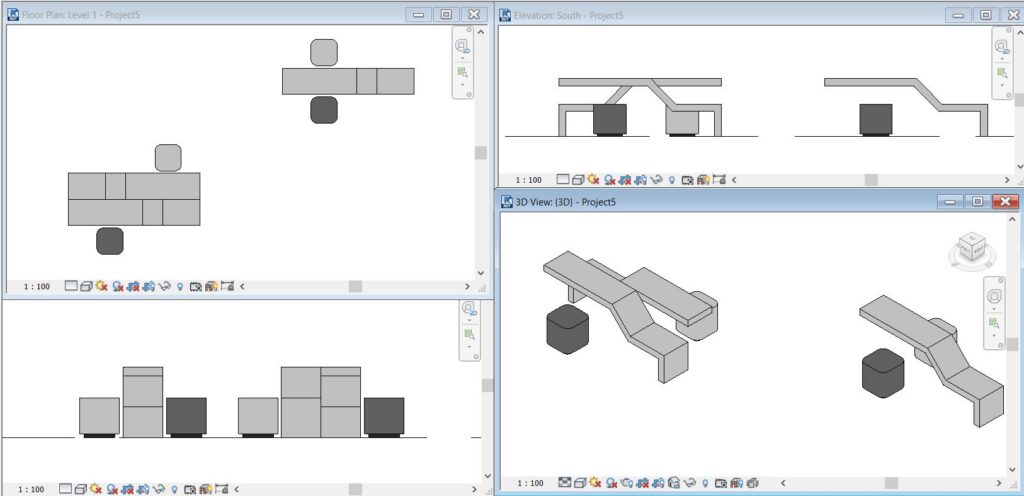This screenshot has width=1024, height=496.
Task: Toggle Crop View in Floor Plan view bar
Action: (x=133, y=287)
